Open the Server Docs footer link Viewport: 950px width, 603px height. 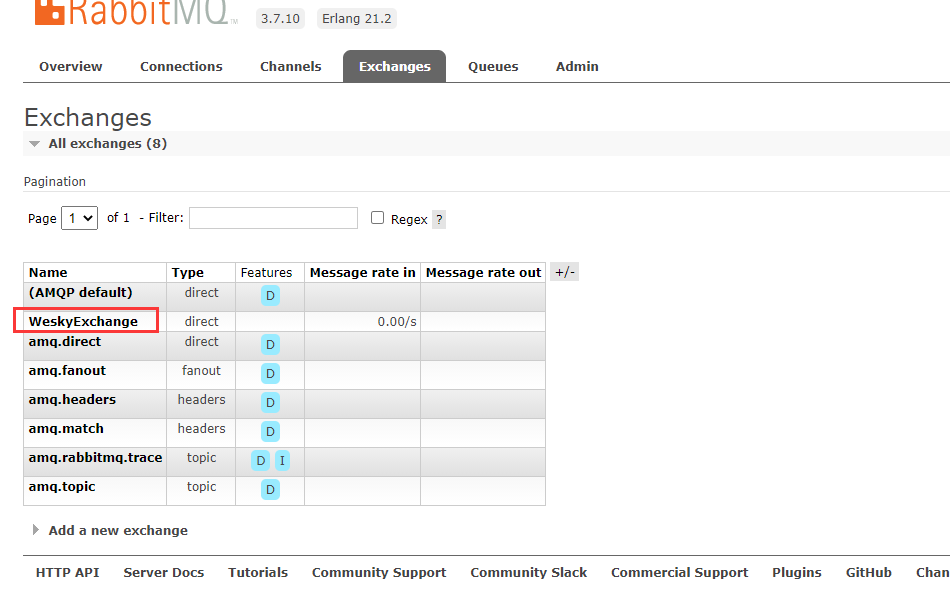pyautogui.click(x=164, y=573)
